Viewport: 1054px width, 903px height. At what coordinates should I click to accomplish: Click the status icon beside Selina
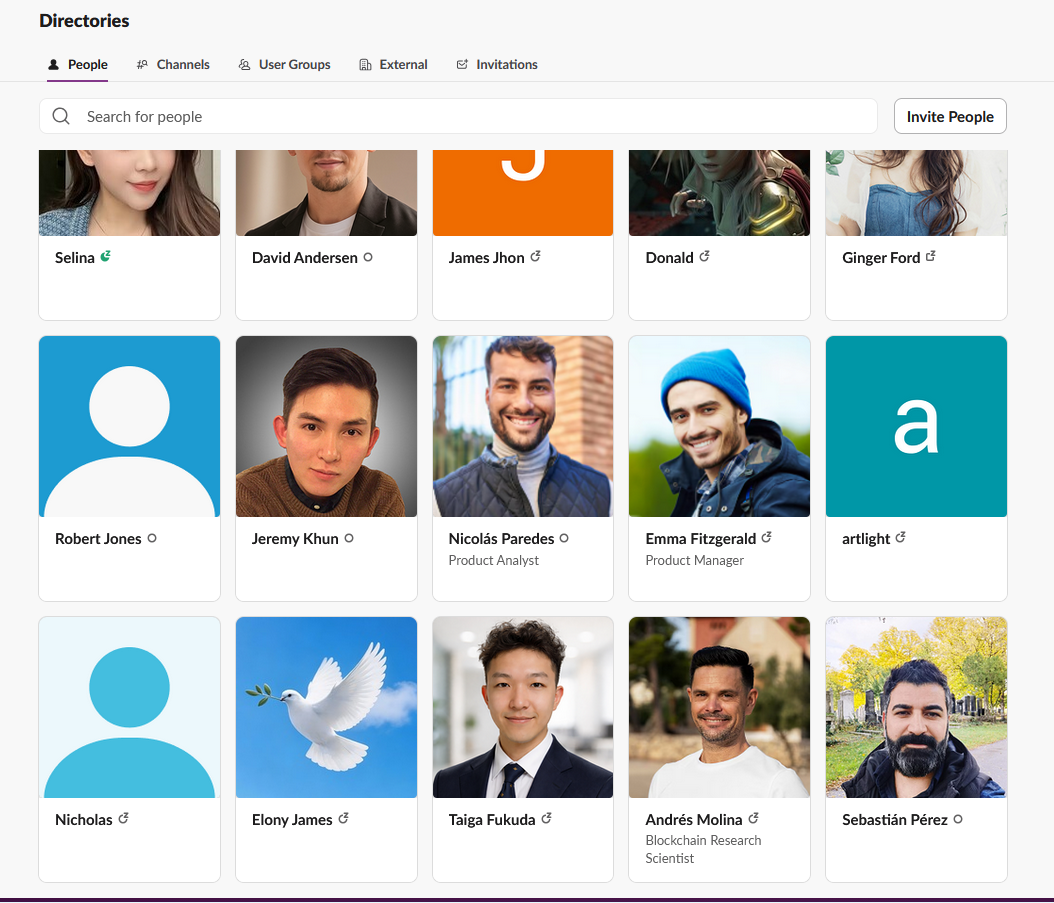(x=106, y=257)
